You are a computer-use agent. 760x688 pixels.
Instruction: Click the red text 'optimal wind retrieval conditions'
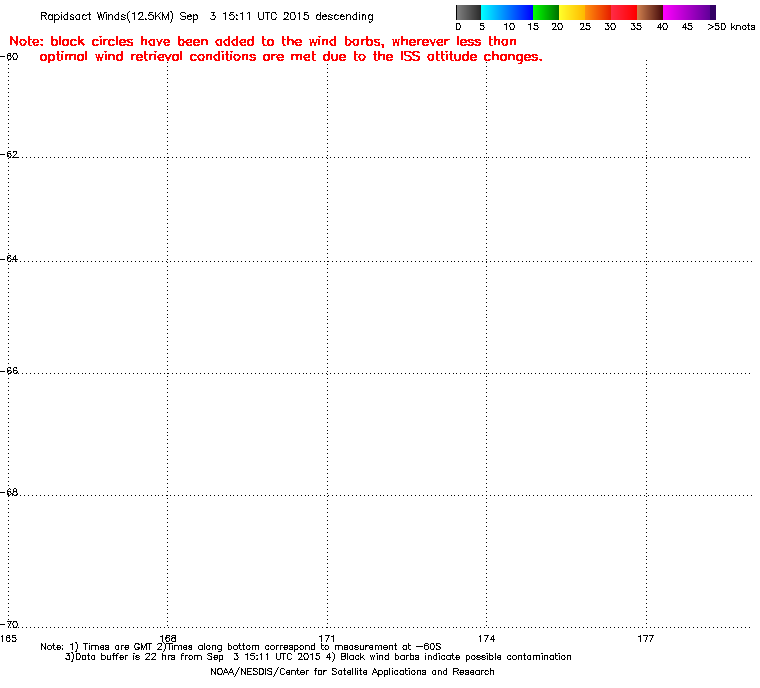point(148,57)
